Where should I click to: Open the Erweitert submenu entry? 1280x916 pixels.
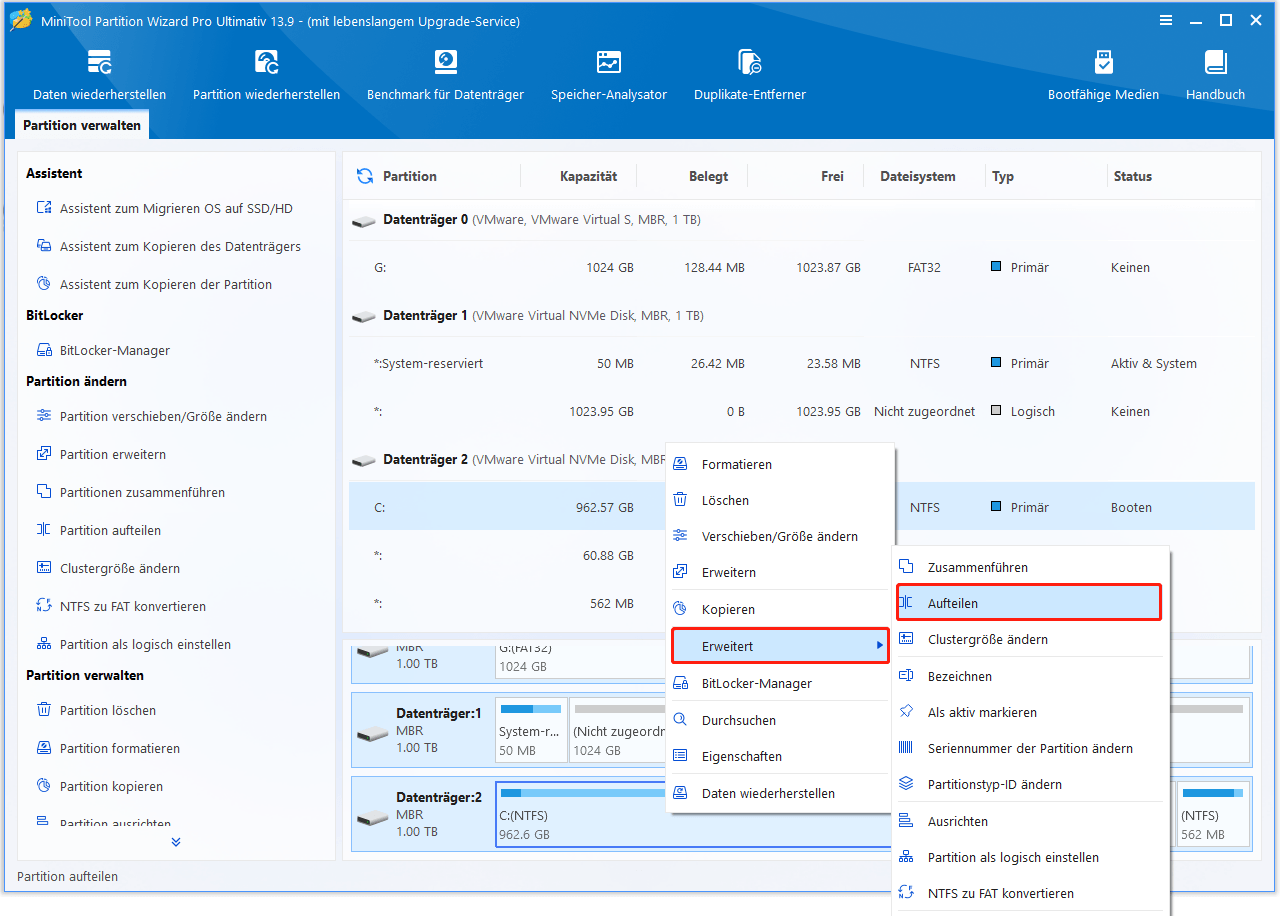(x=779, y=646)
